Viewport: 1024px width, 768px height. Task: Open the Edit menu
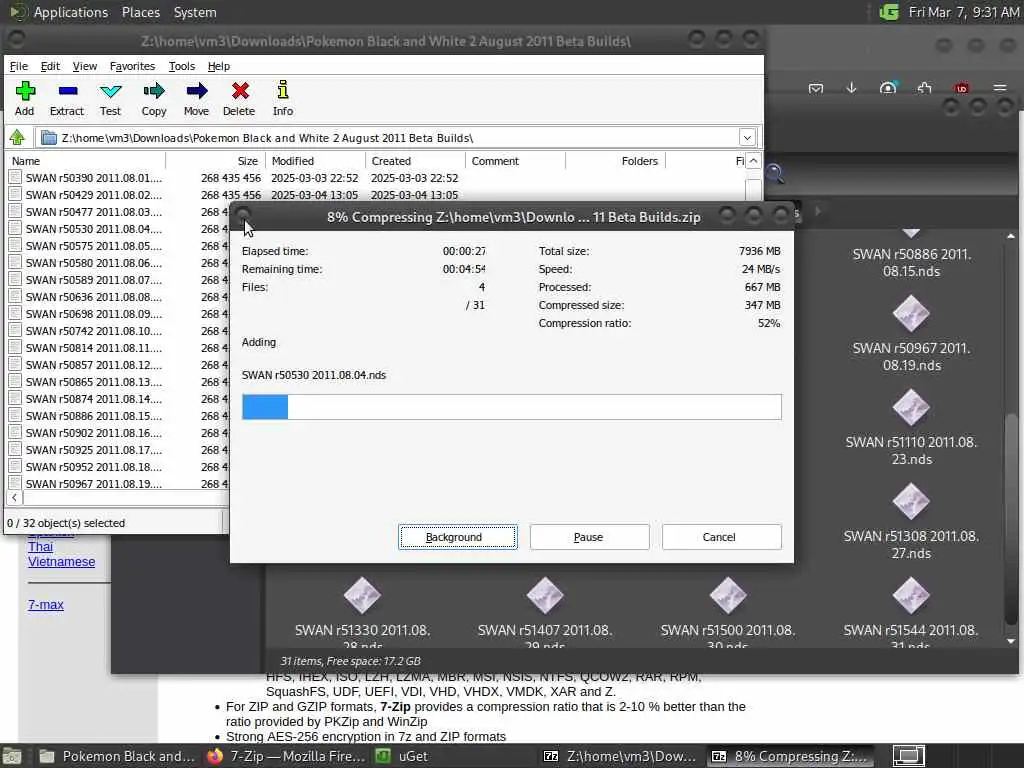[x=50, y=66]
